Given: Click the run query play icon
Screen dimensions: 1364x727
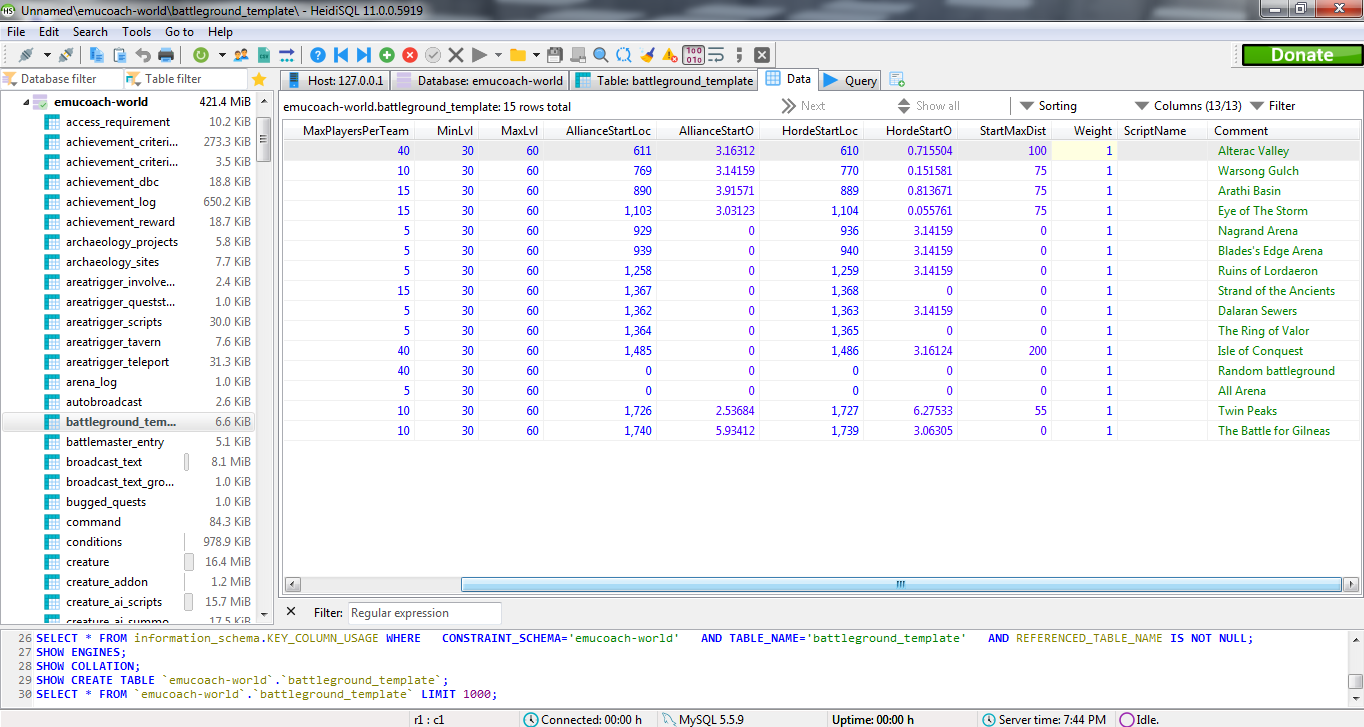Looking at the screenshot, I should tap(479, 55).
